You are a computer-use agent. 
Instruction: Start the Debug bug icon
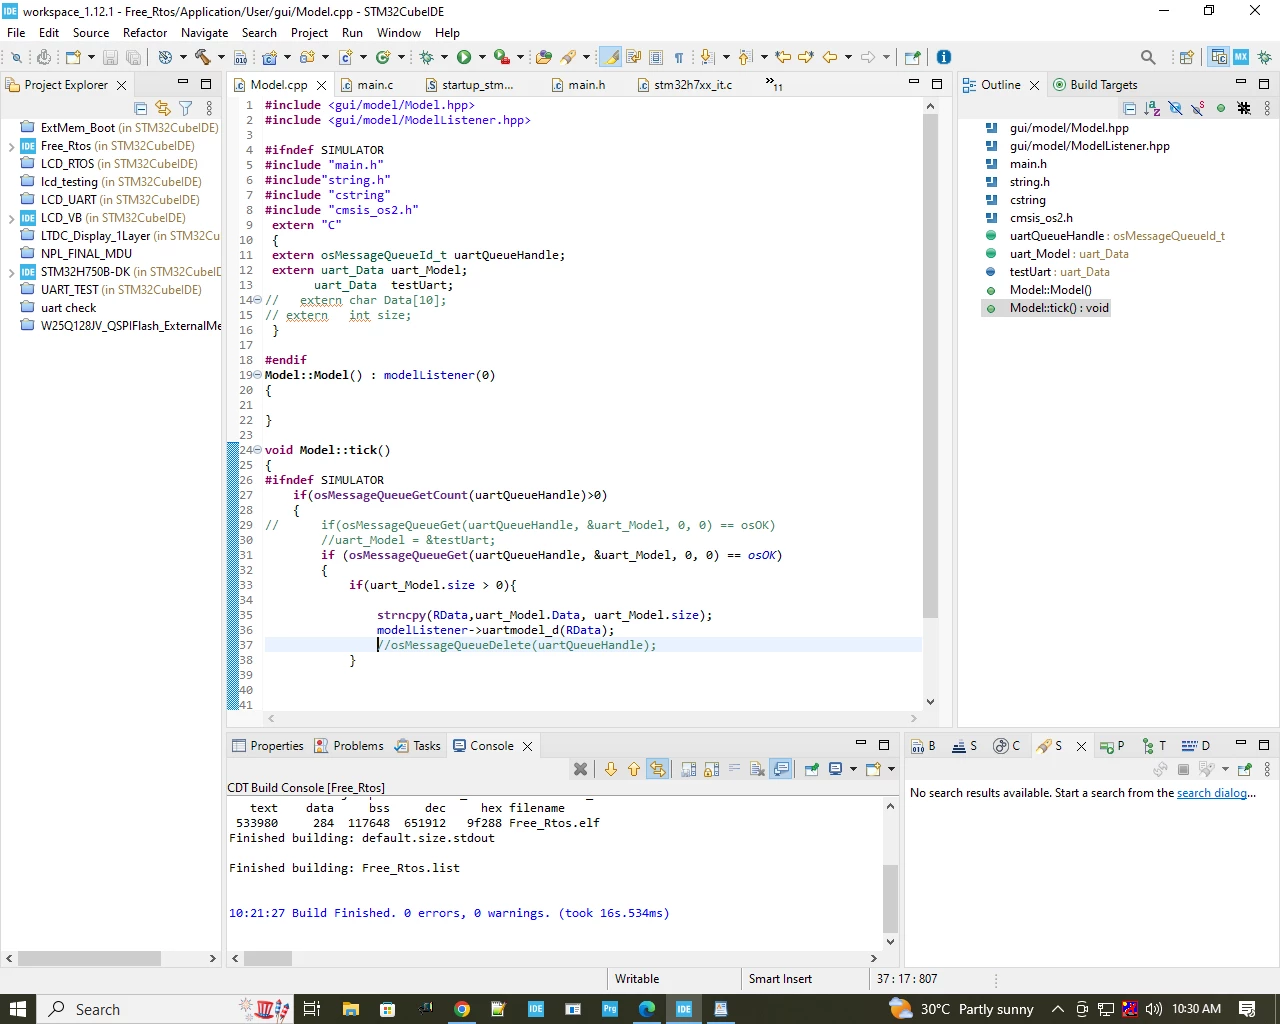pyautogui.click(x=427, y=57)
